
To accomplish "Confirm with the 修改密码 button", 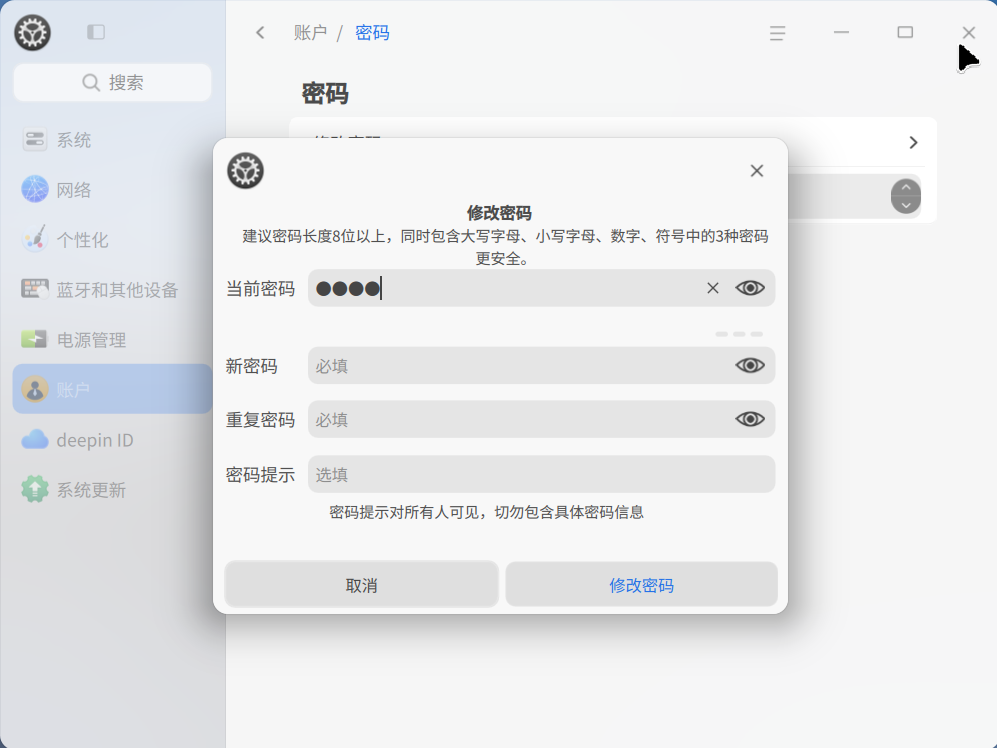I will [x=641, y=584].
